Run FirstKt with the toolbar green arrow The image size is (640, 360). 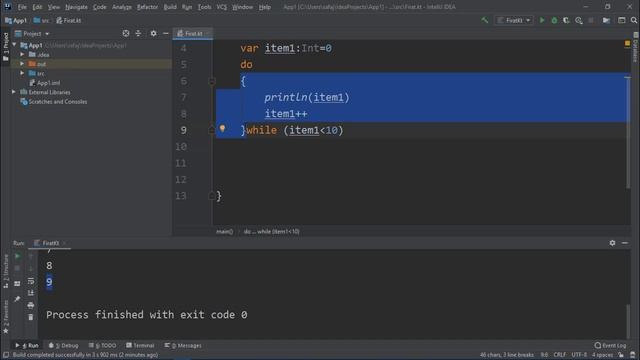(x=542, y=20)
